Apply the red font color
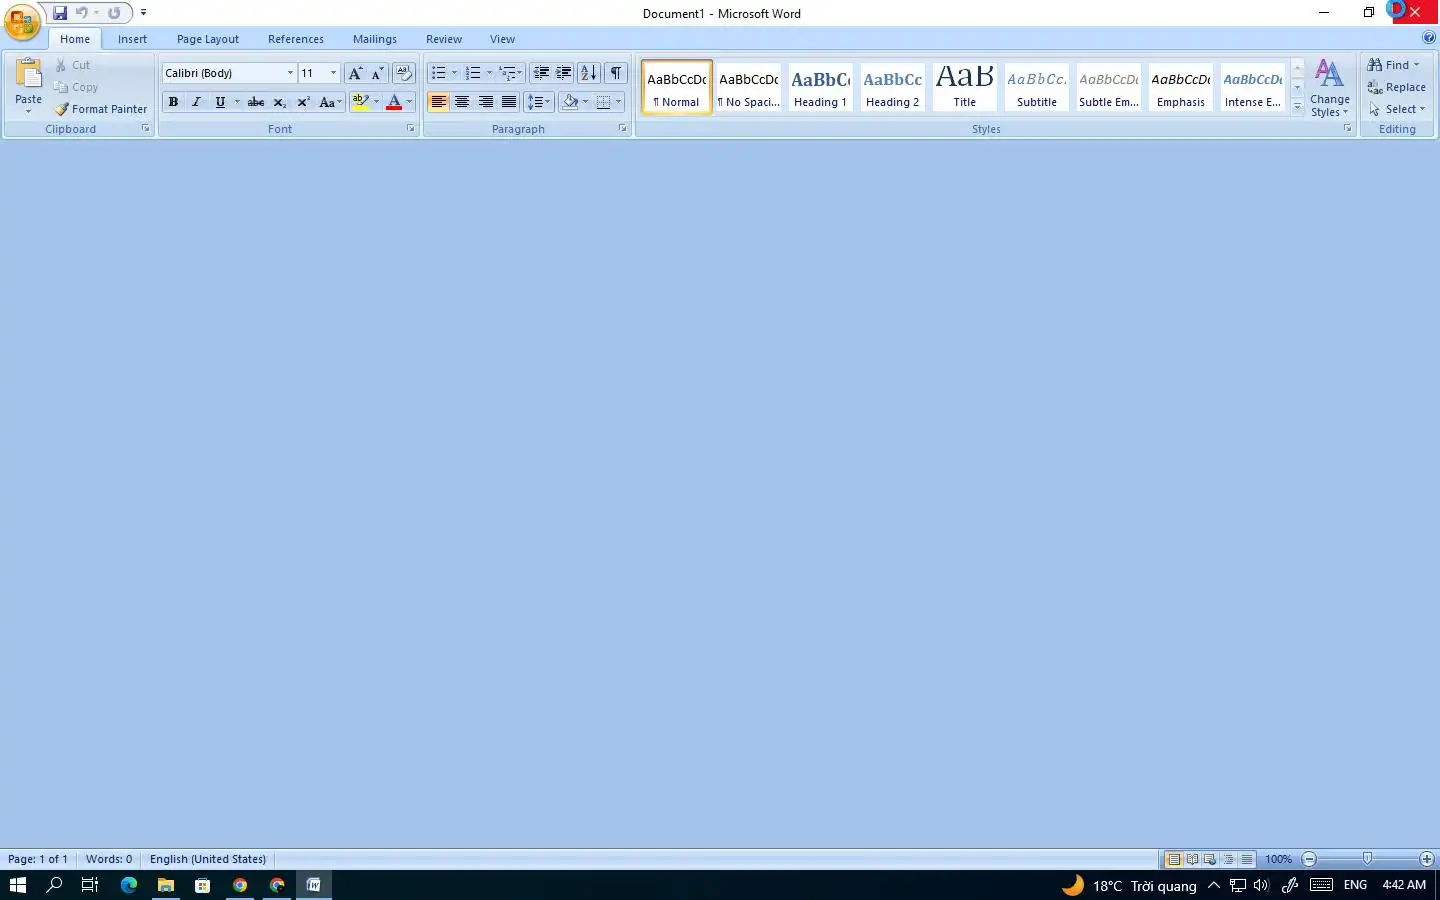The height and width of the screenshot is (900, 1440). pyautogui.click(x=394, y=102)
